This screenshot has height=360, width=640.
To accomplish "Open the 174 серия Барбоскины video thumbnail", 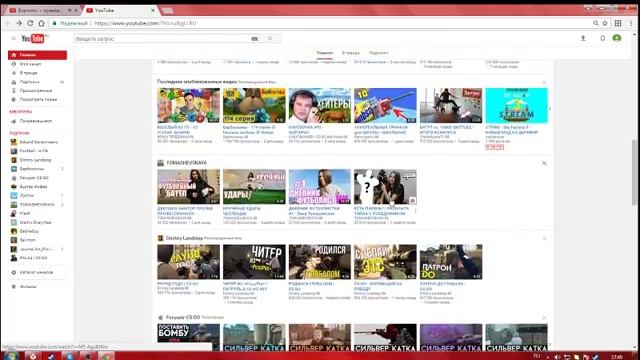I will [254, 105].
